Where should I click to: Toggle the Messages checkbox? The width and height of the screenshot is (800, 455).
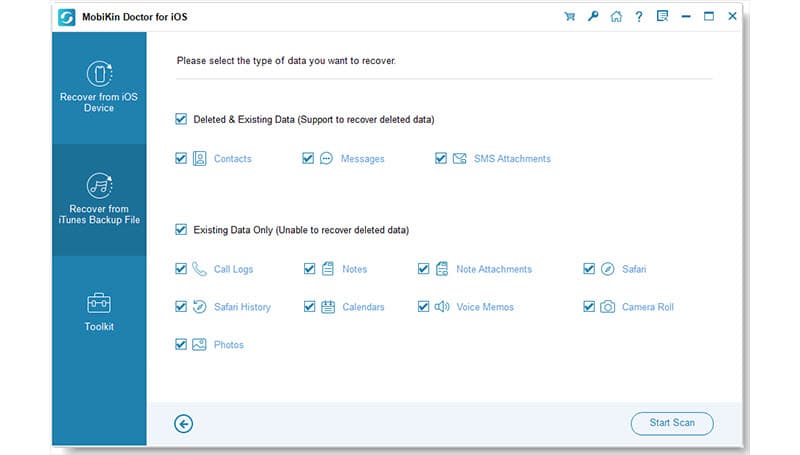pos(308,158)
